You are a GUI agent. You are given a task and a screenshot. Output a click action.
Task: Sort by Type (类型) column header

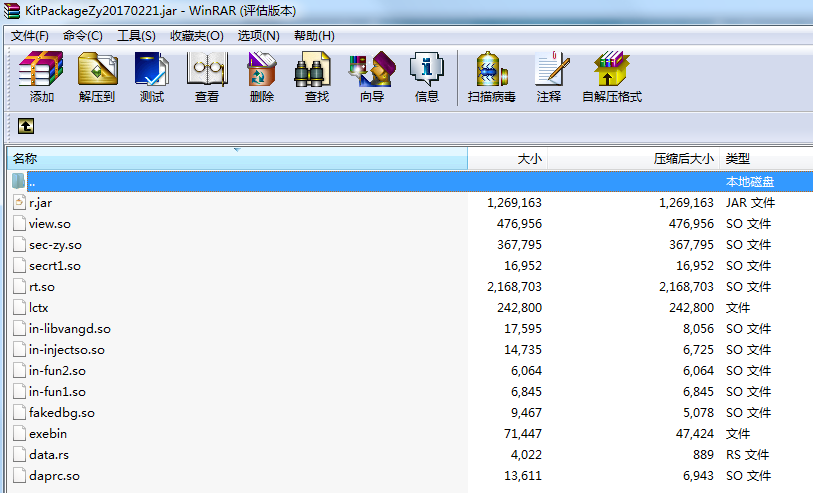[766, 159]
